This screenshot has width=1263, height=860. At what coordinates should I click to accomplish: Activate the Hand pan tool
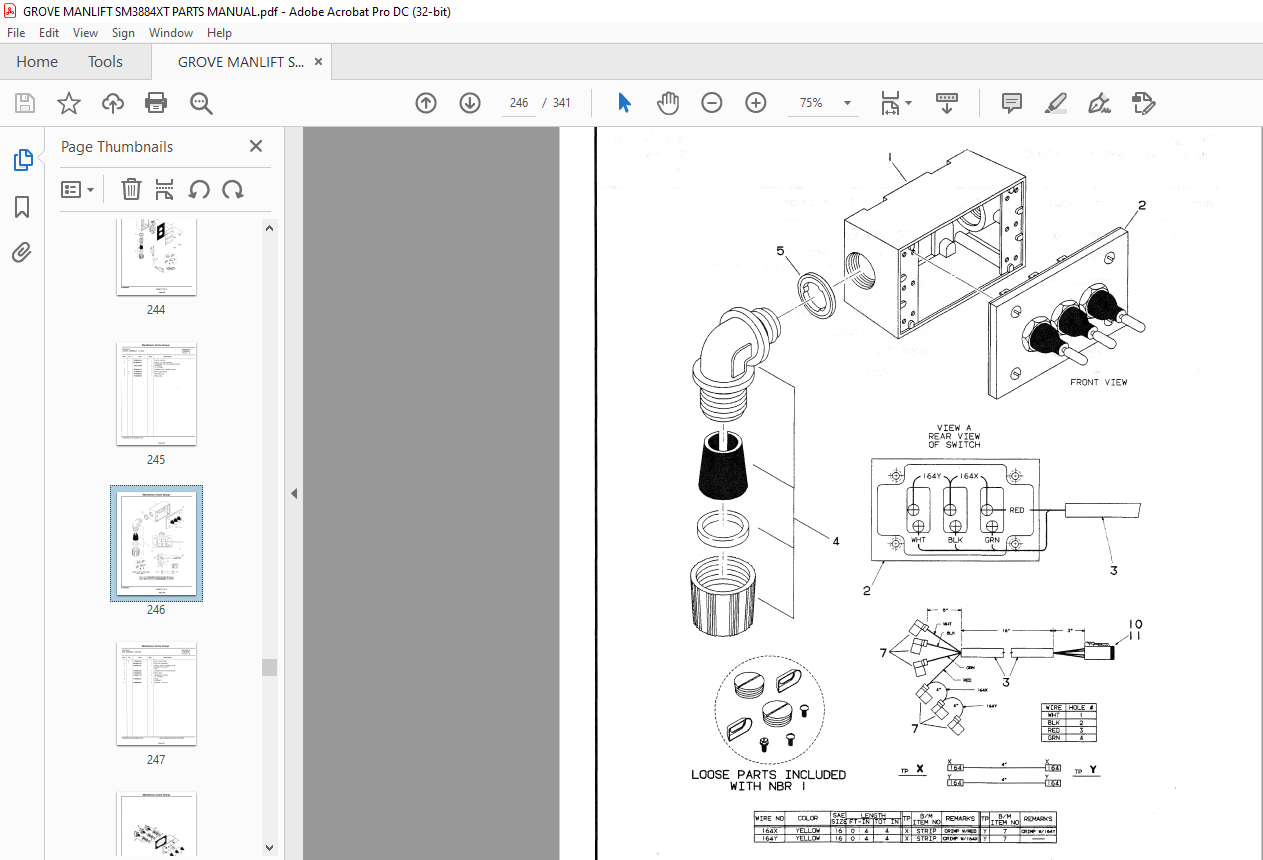click(668, 103)
